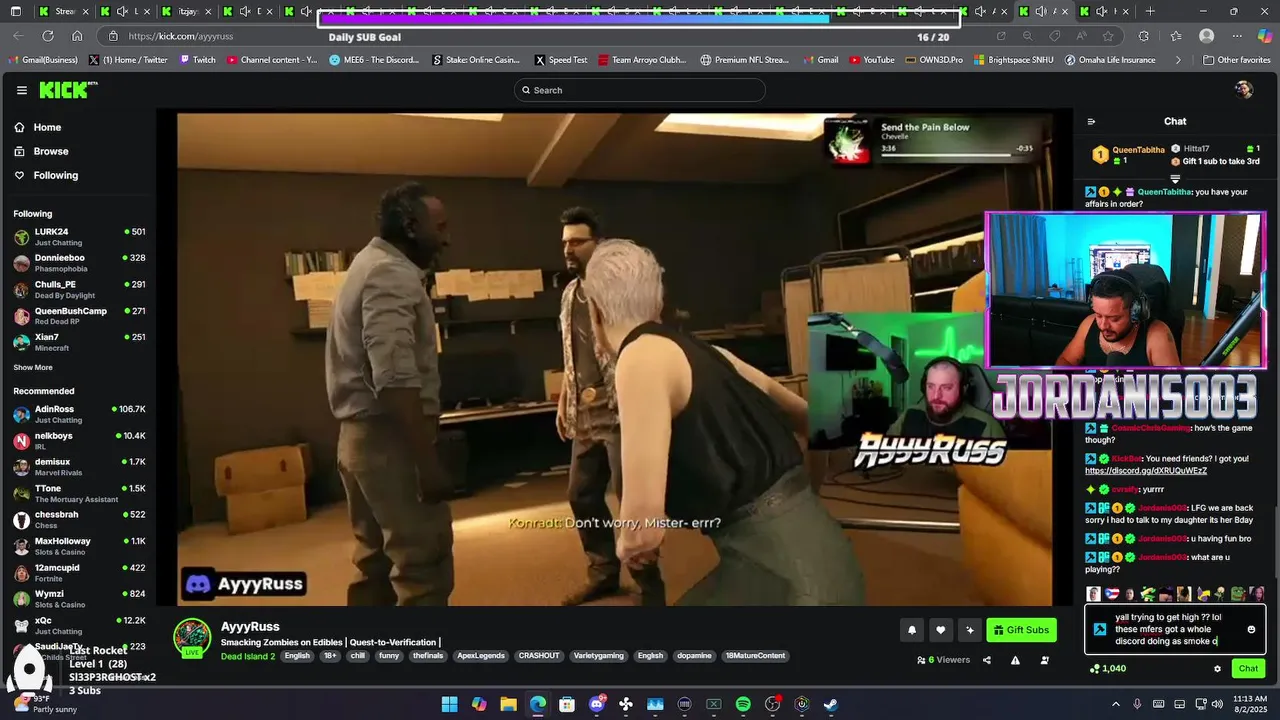The width and height of the screenshot is (1280, 720).
Task: Open QueenBushCamp channel in sidebar
Action: [78, 316]
